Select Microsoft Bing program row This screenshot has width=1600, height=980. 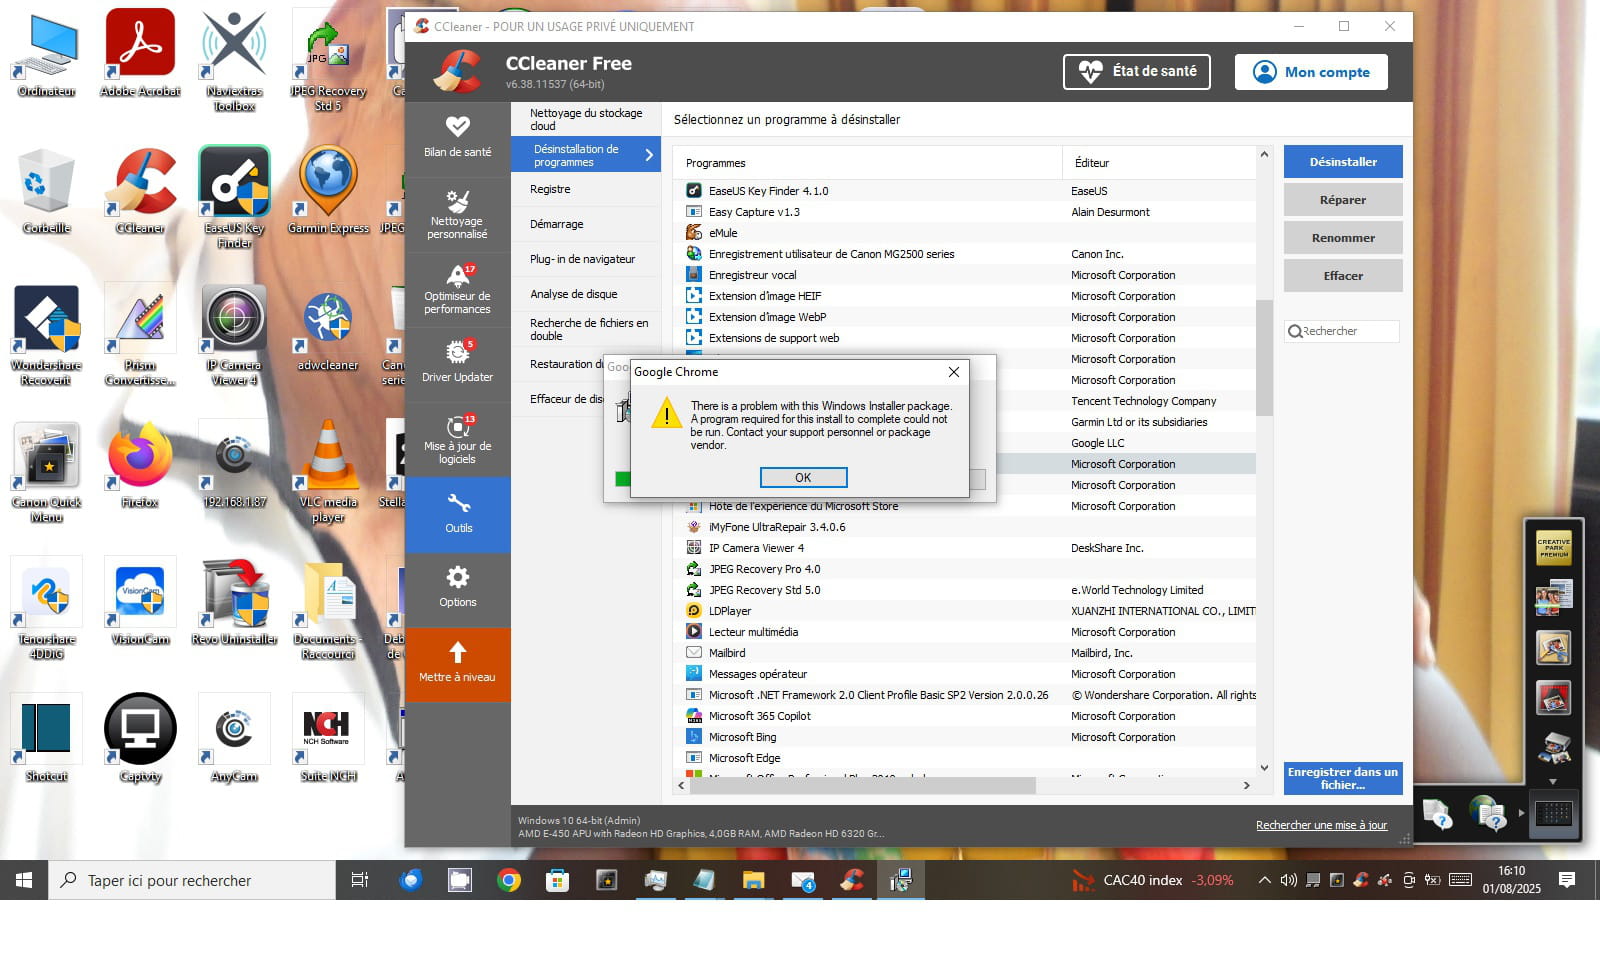pyautogui.click(x=965, y=737)
